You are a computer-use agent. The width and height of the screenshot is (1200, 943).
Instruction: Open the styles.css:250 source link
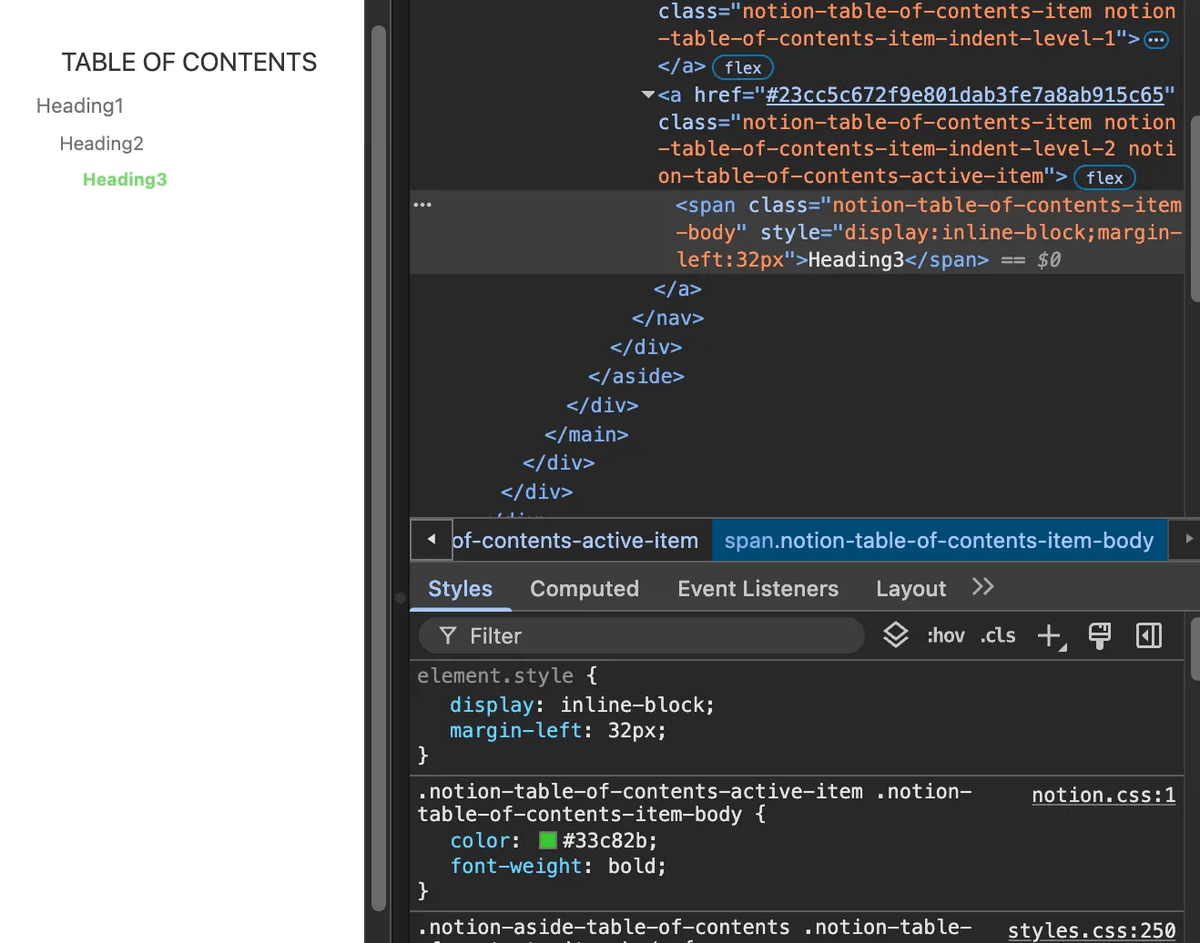pos(1092,931)
